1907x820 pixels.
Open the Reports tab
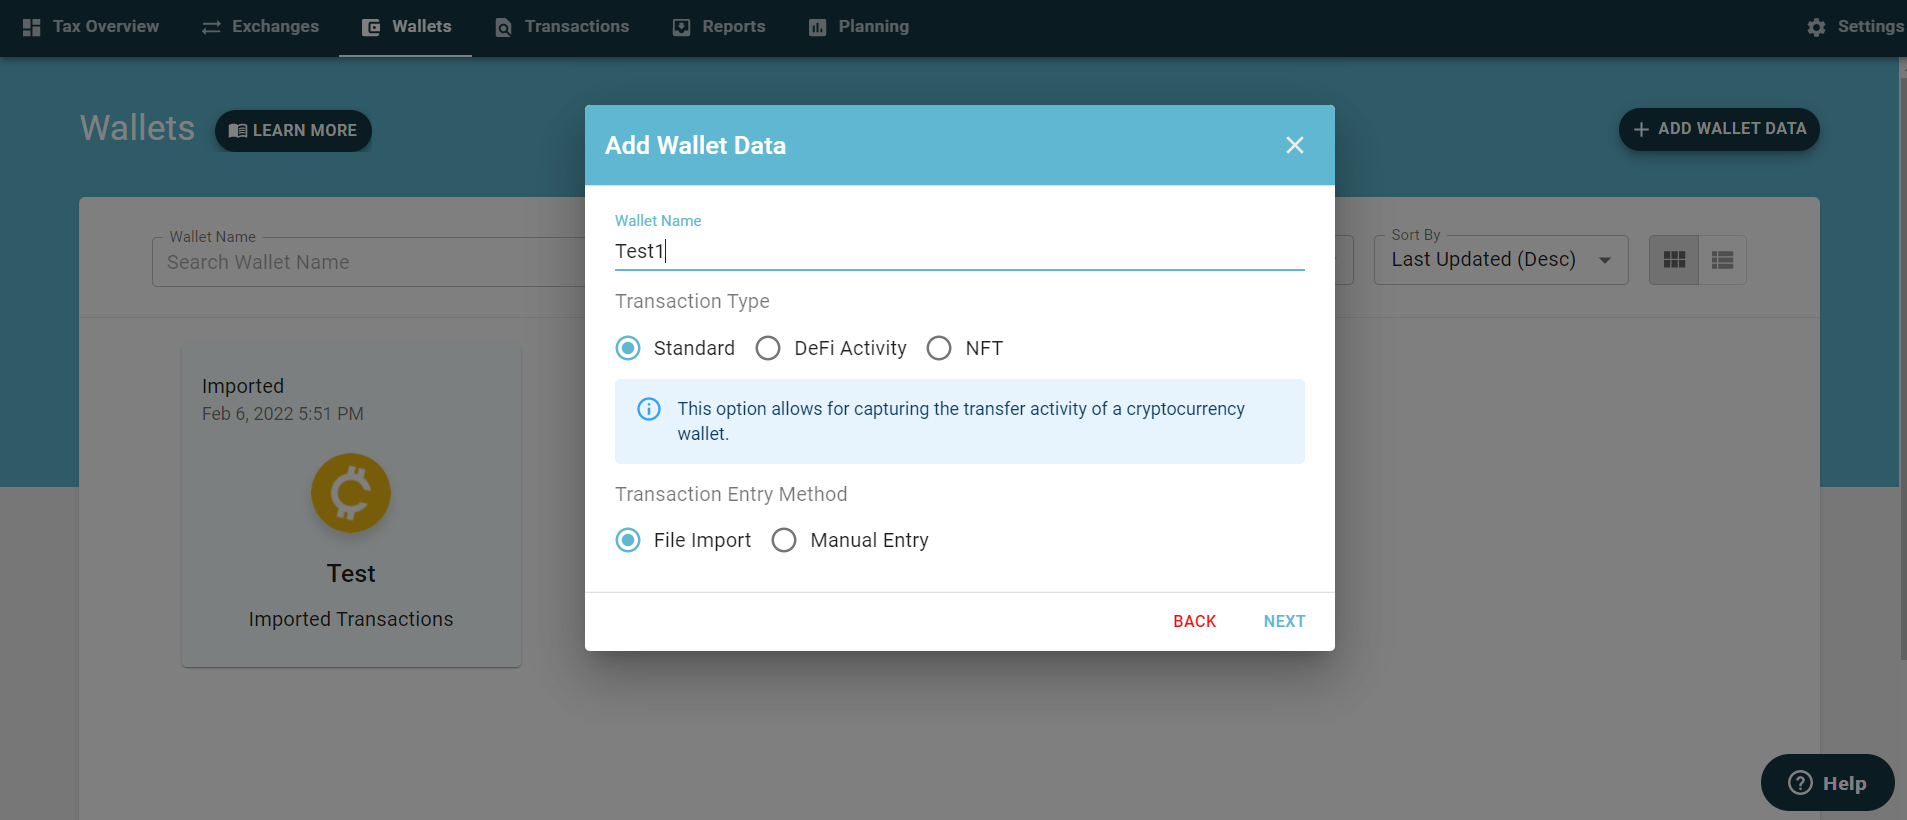click(x=719, y=27)
